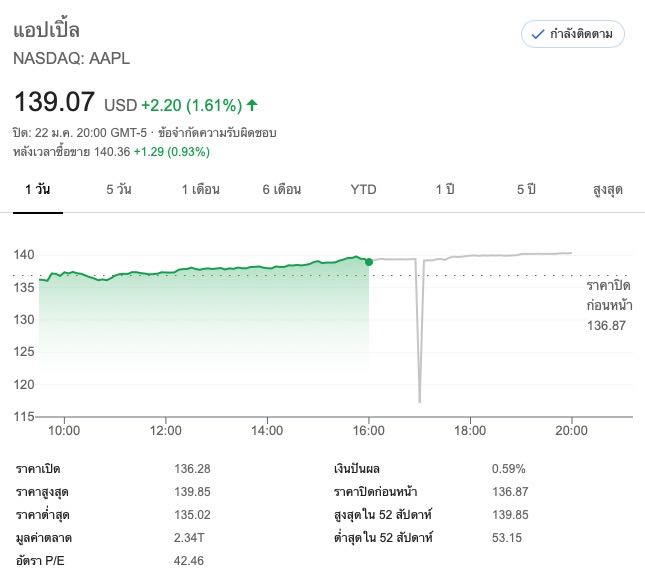Toggle the กำลังติดตาม following button
645x583 pixels.
[573, 34]
